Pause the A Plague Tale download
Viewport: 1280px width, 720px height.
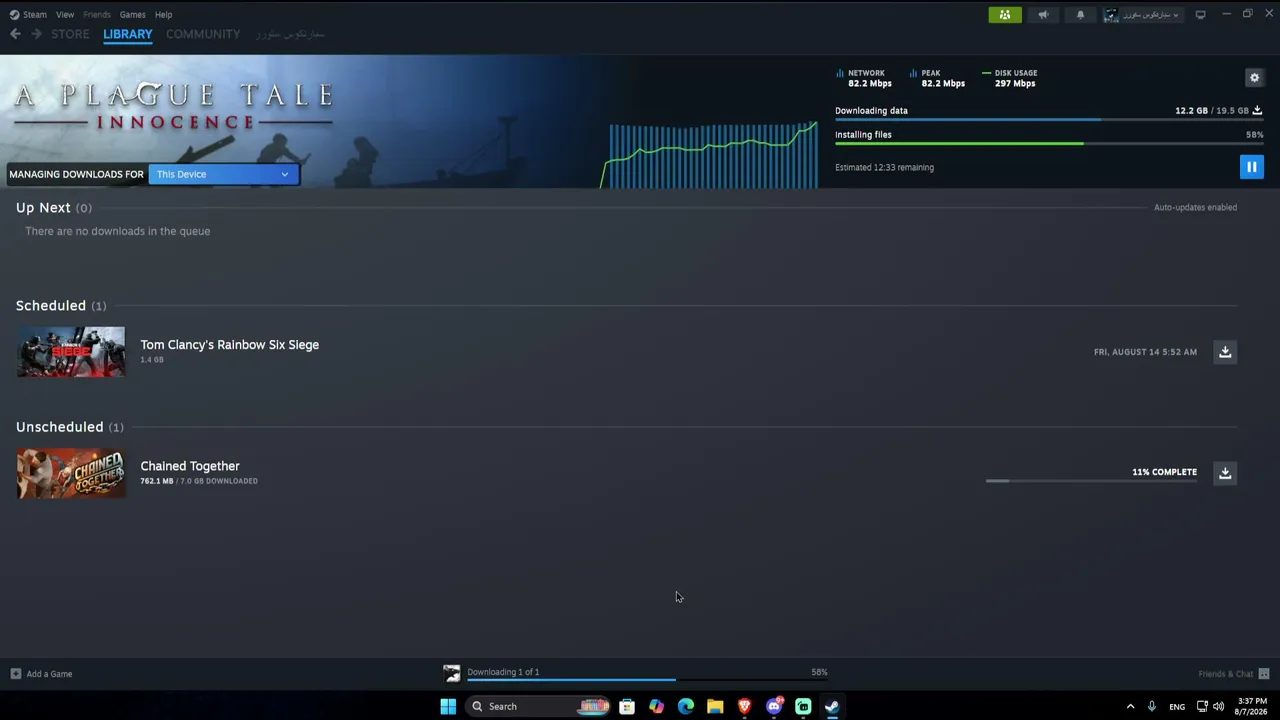[1251, 167]
